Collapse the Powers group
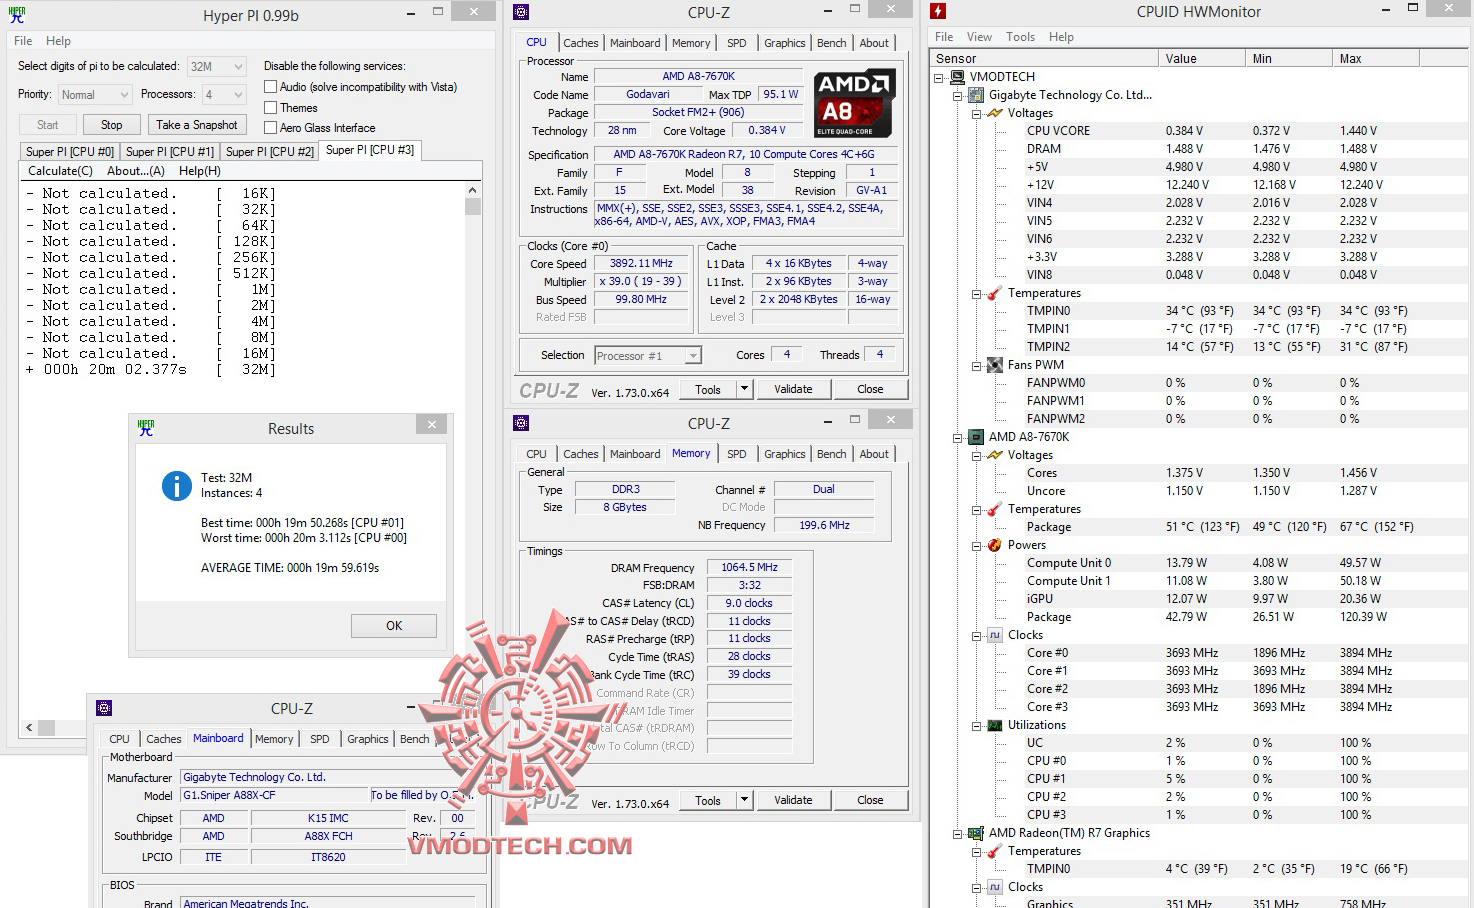Image resolution: width=1474 pixels, height=908 pixels. [976, 545]
